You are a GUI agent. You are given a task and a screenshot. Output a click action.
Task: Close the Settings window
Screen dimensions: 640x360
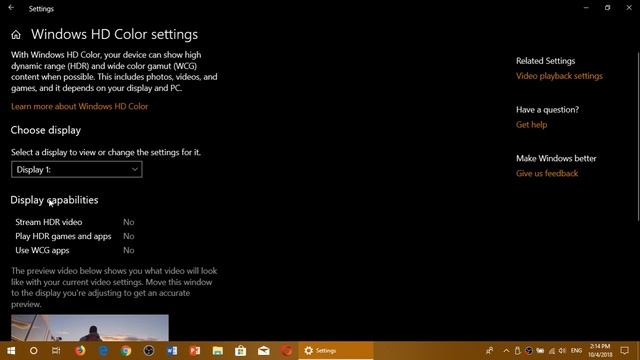click(629, 8)
